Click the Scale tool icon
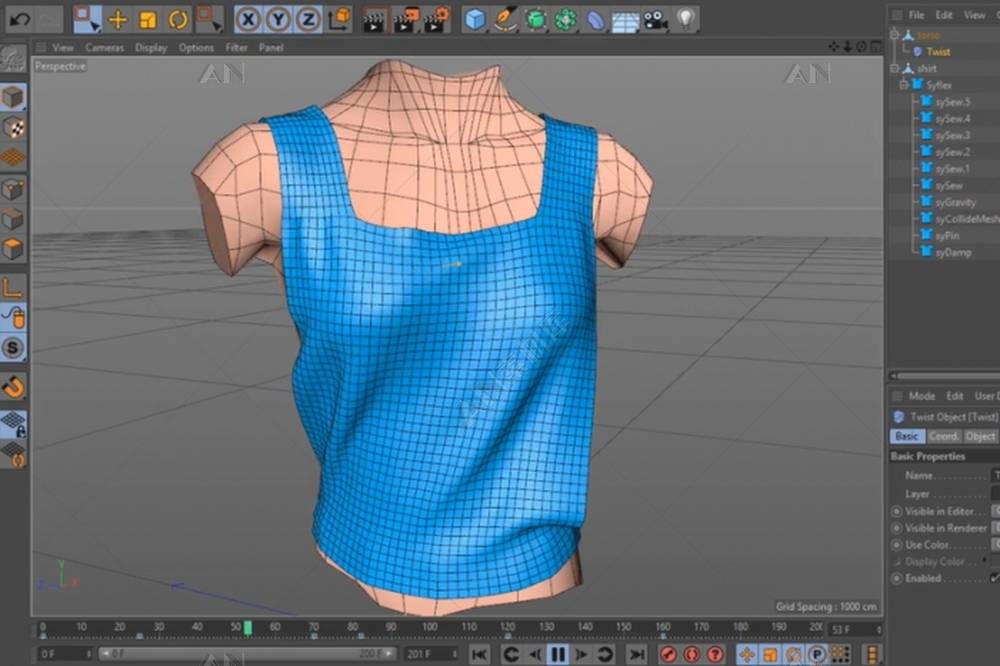This screenshot has width=1000, height=666. click(148, 19)
